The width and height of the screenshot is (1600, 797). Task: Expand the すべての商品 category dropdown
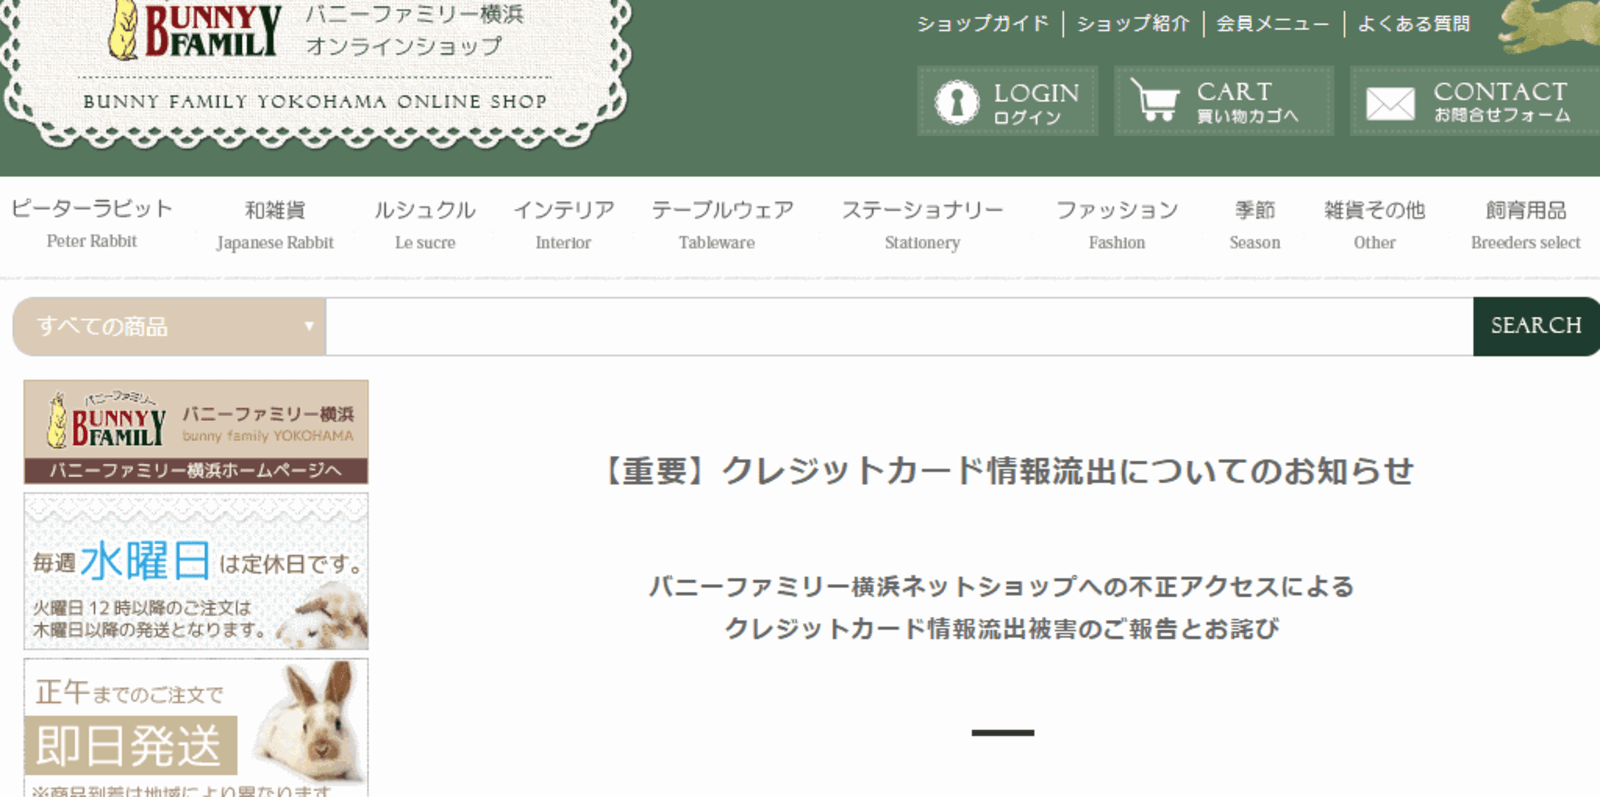[169, 326]
